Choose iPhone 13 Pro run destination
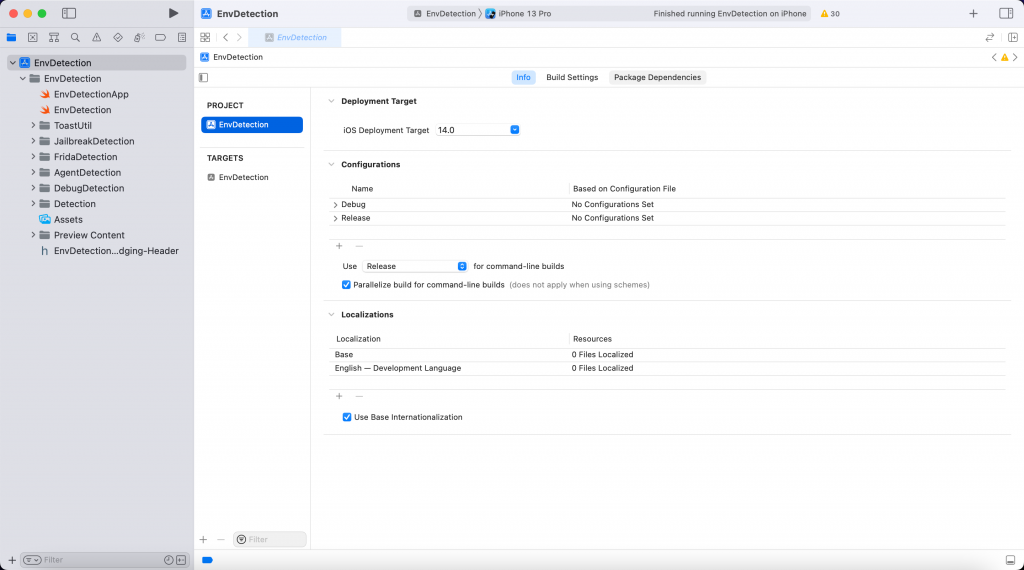1024x570 pixels. (519, 13)
